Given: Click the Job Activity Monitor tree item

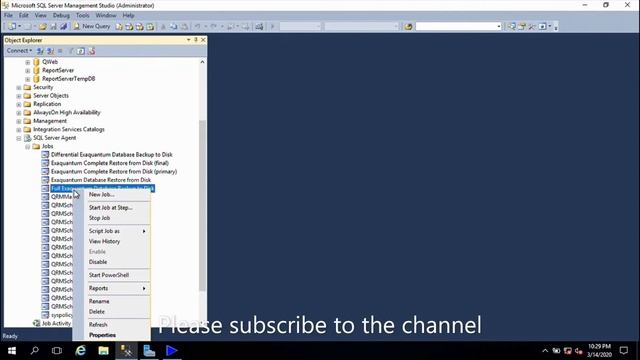Looking at the screenshot, I should point(56,323).
